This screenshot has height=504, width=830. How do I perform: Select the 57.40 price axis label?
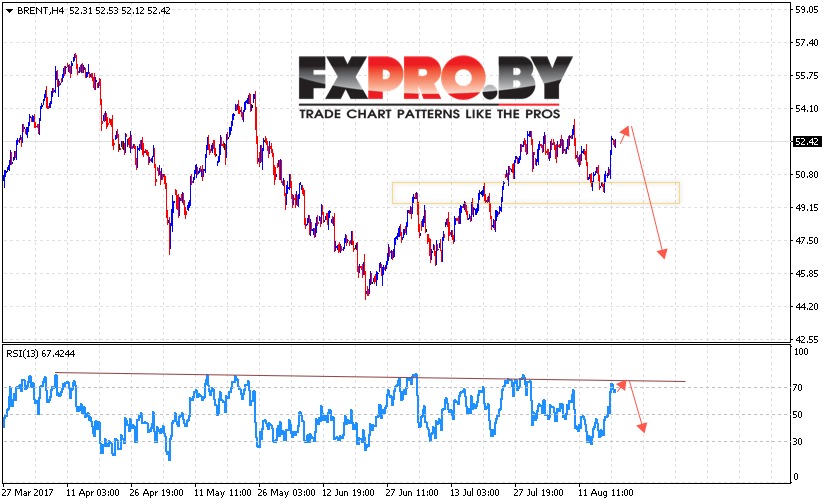(x=807, y=42)
